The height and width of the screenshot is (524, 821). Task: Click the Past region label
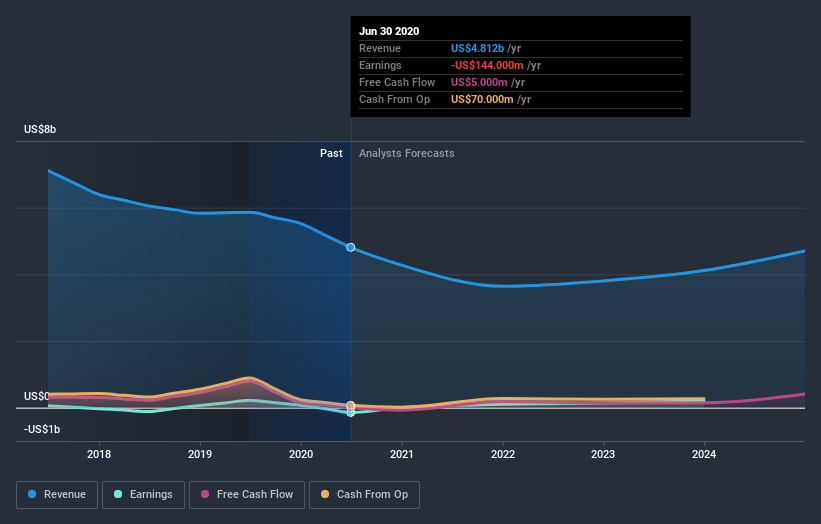pos(331,153)
